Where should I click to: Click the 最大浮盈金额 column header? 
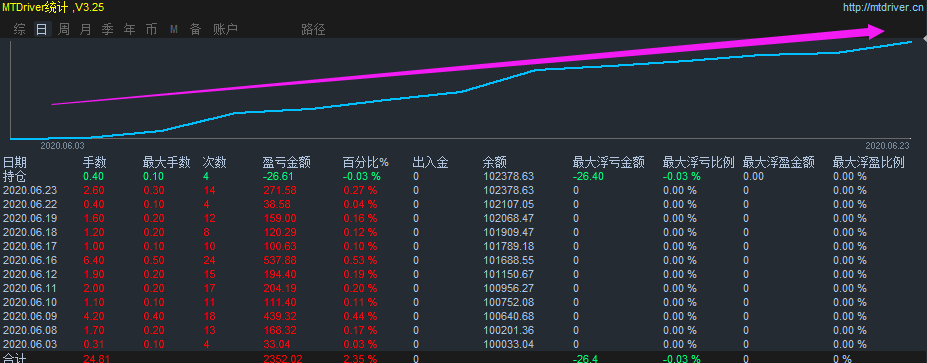tap(779, 163)
